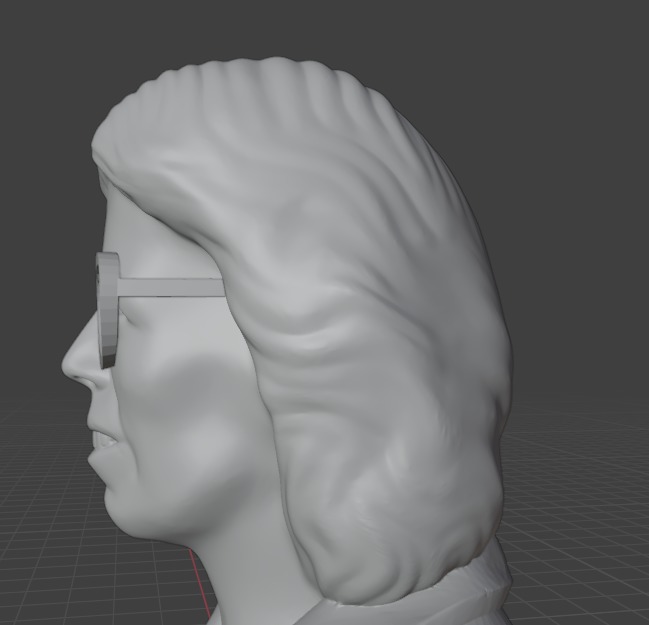This screenshot has height=625, width=649.
Task: Click the open mouth of the model
Action: click(x=103, y=442)
